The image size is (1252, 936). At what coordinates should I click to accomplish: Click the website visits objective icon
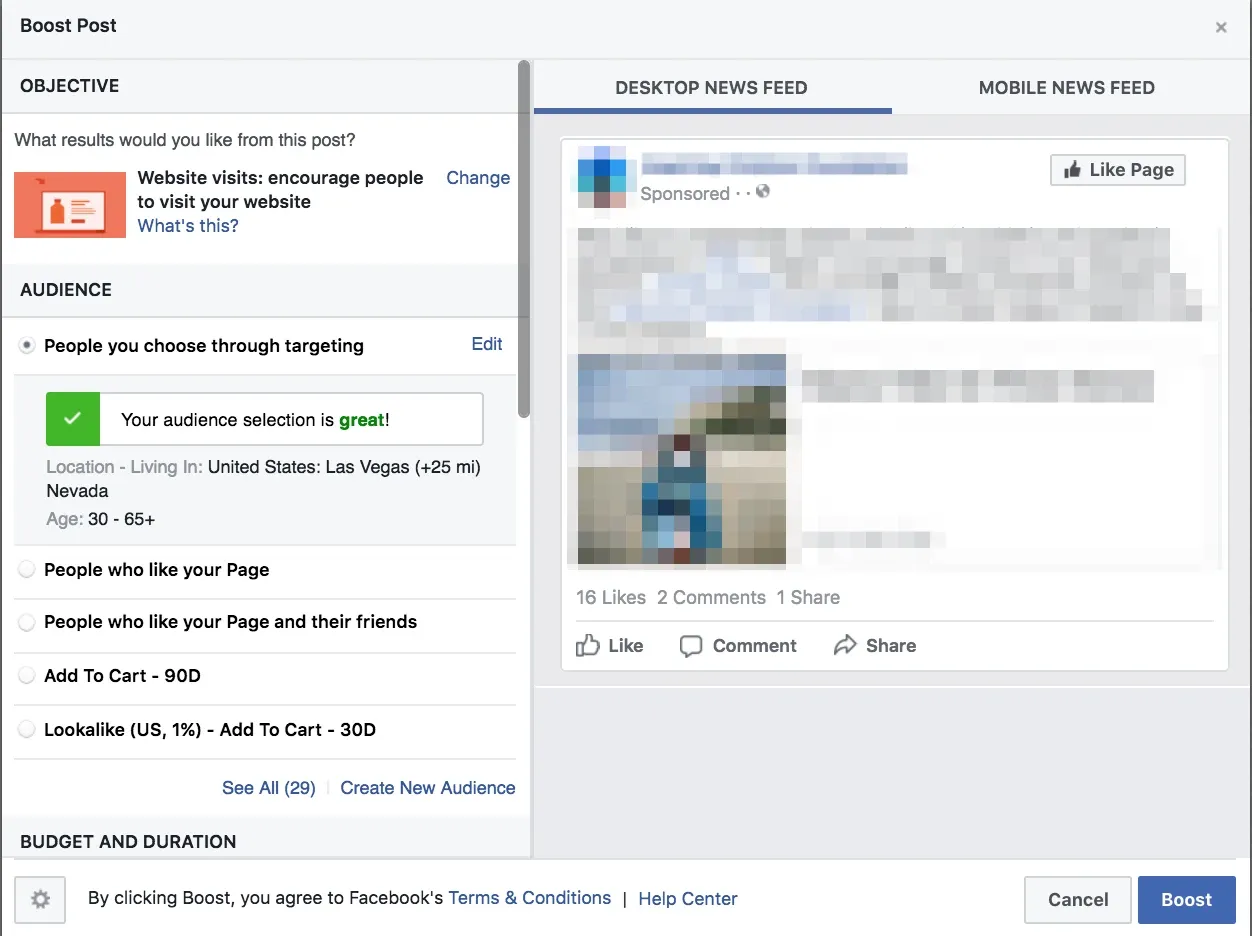[x=70, y=205]
